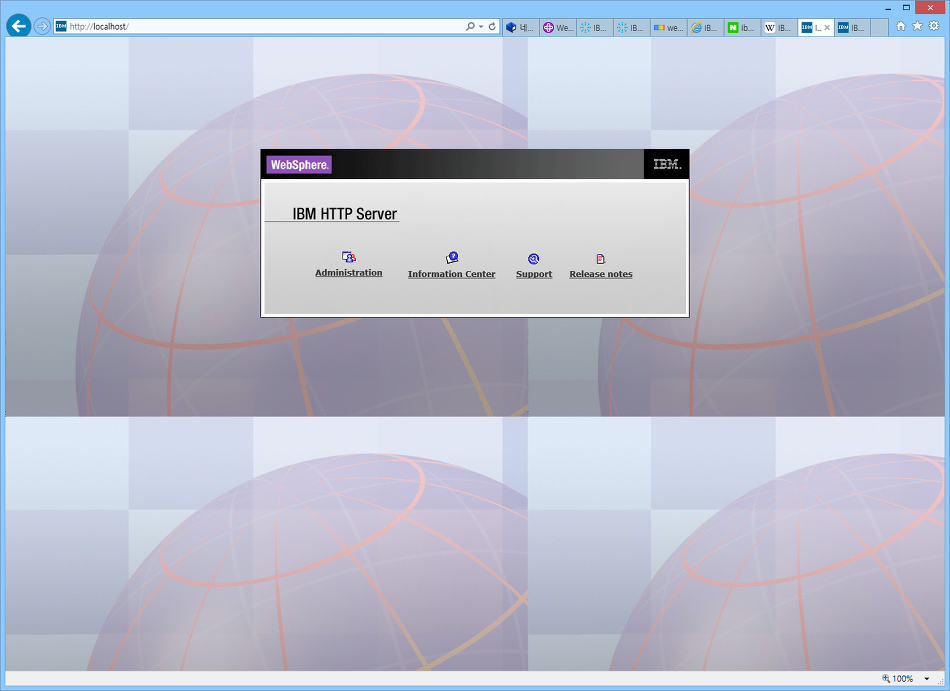
Task: Click the IBM logo in the banner
Action: pos(666,164)
